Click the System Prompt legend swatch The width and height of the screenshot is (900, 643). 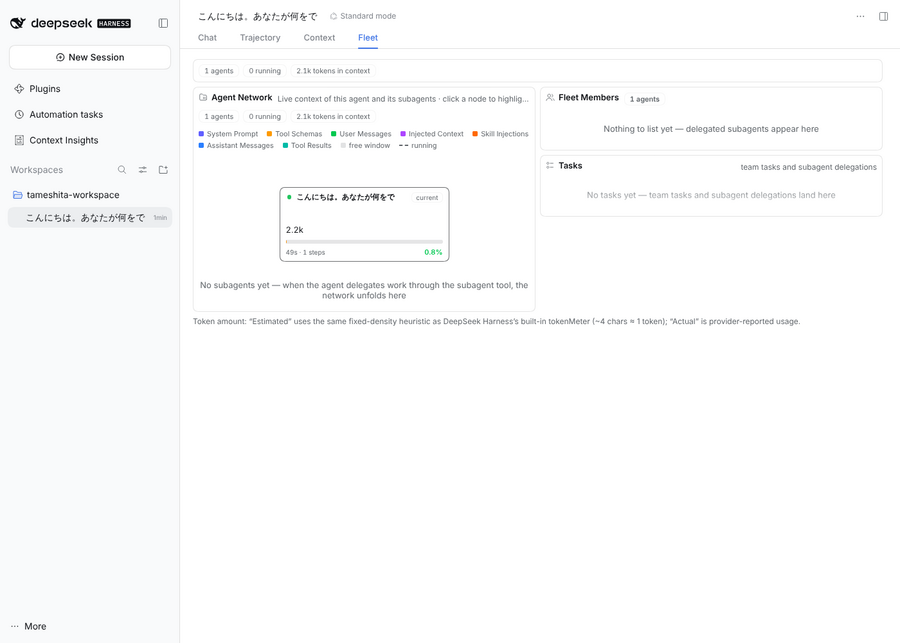point(201,134)
